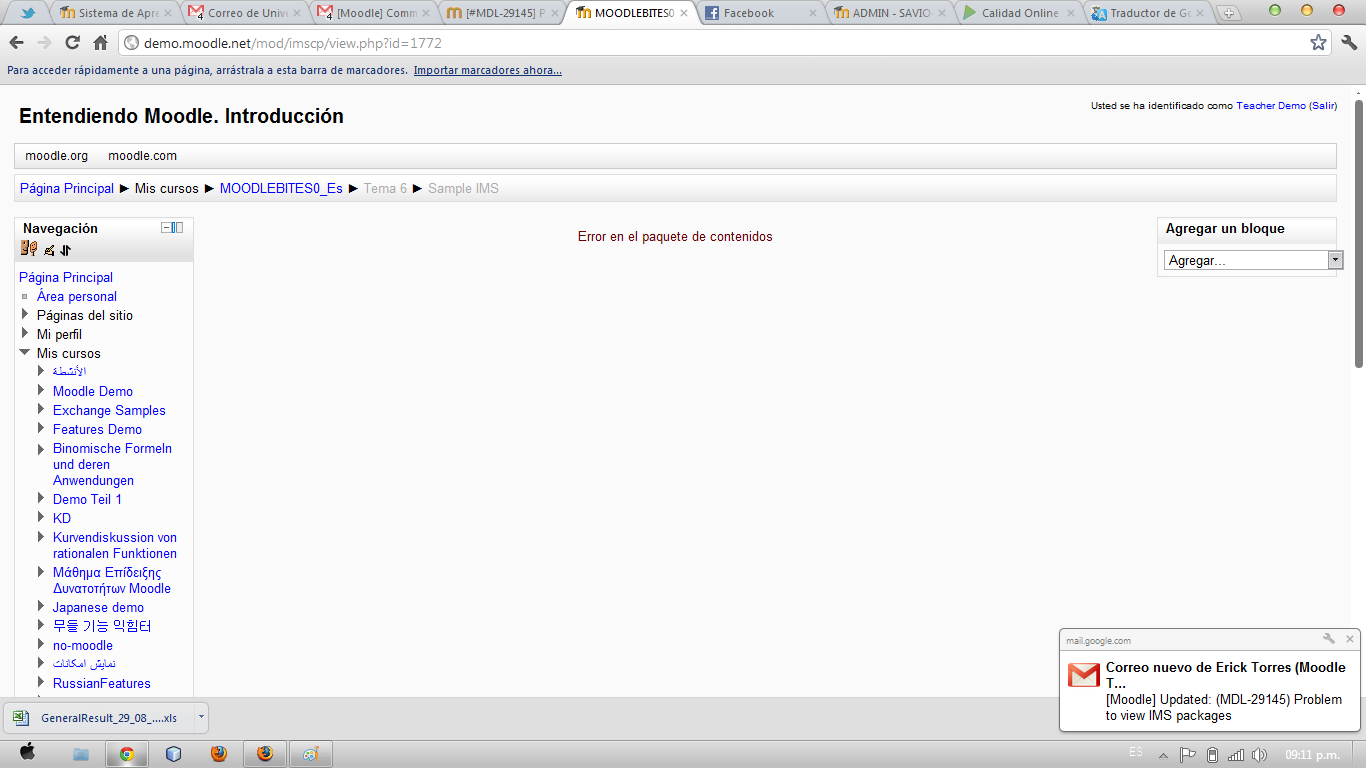
Task: Switch to the Traductor de Go tab
Action: click(1147, 13)
